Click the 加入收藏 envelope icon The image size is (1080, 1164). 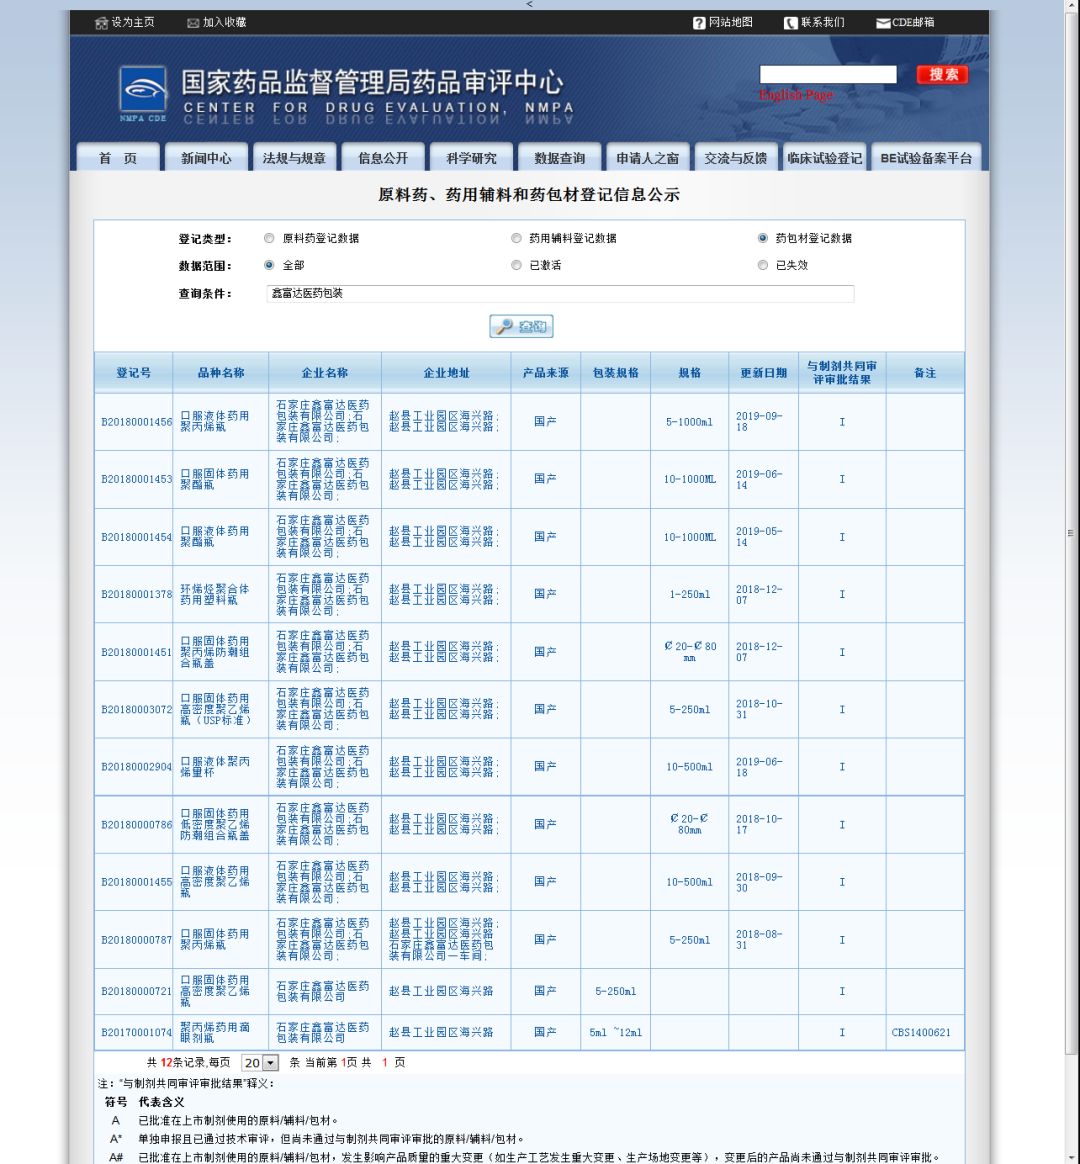coord(193,23)
